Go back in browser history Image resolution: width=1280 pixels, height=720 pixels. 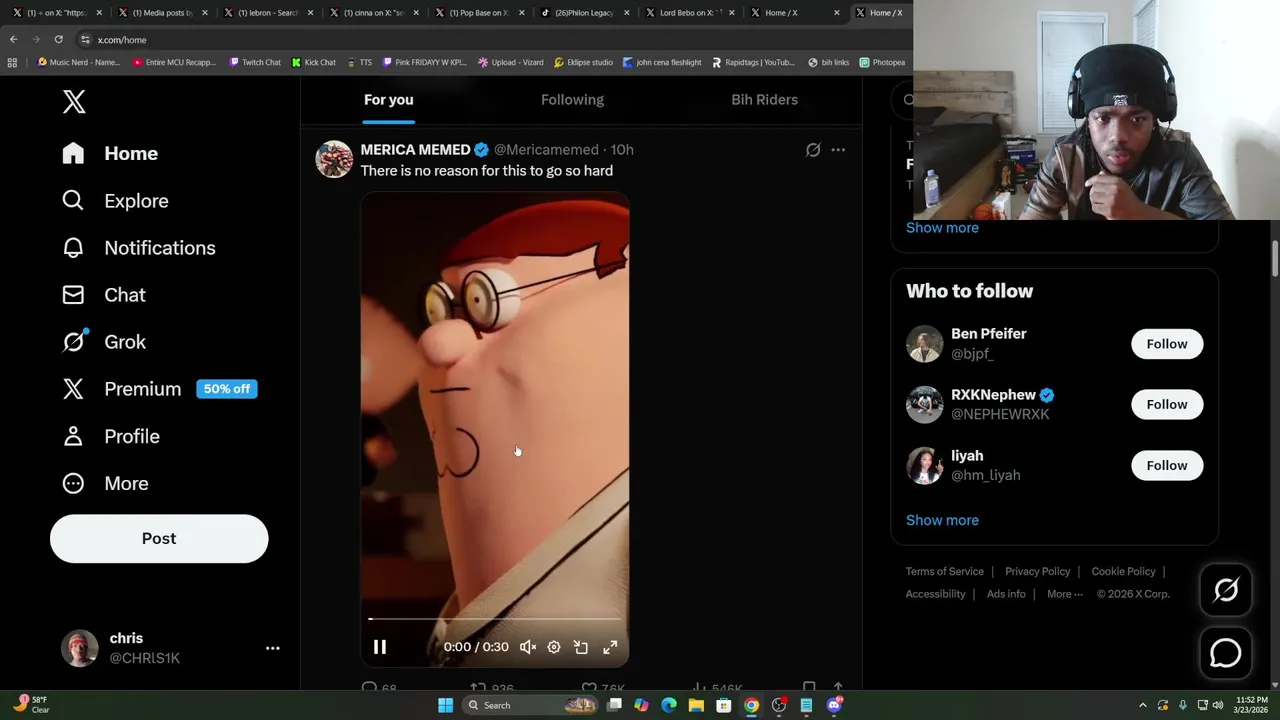click(x=13, y=40)
